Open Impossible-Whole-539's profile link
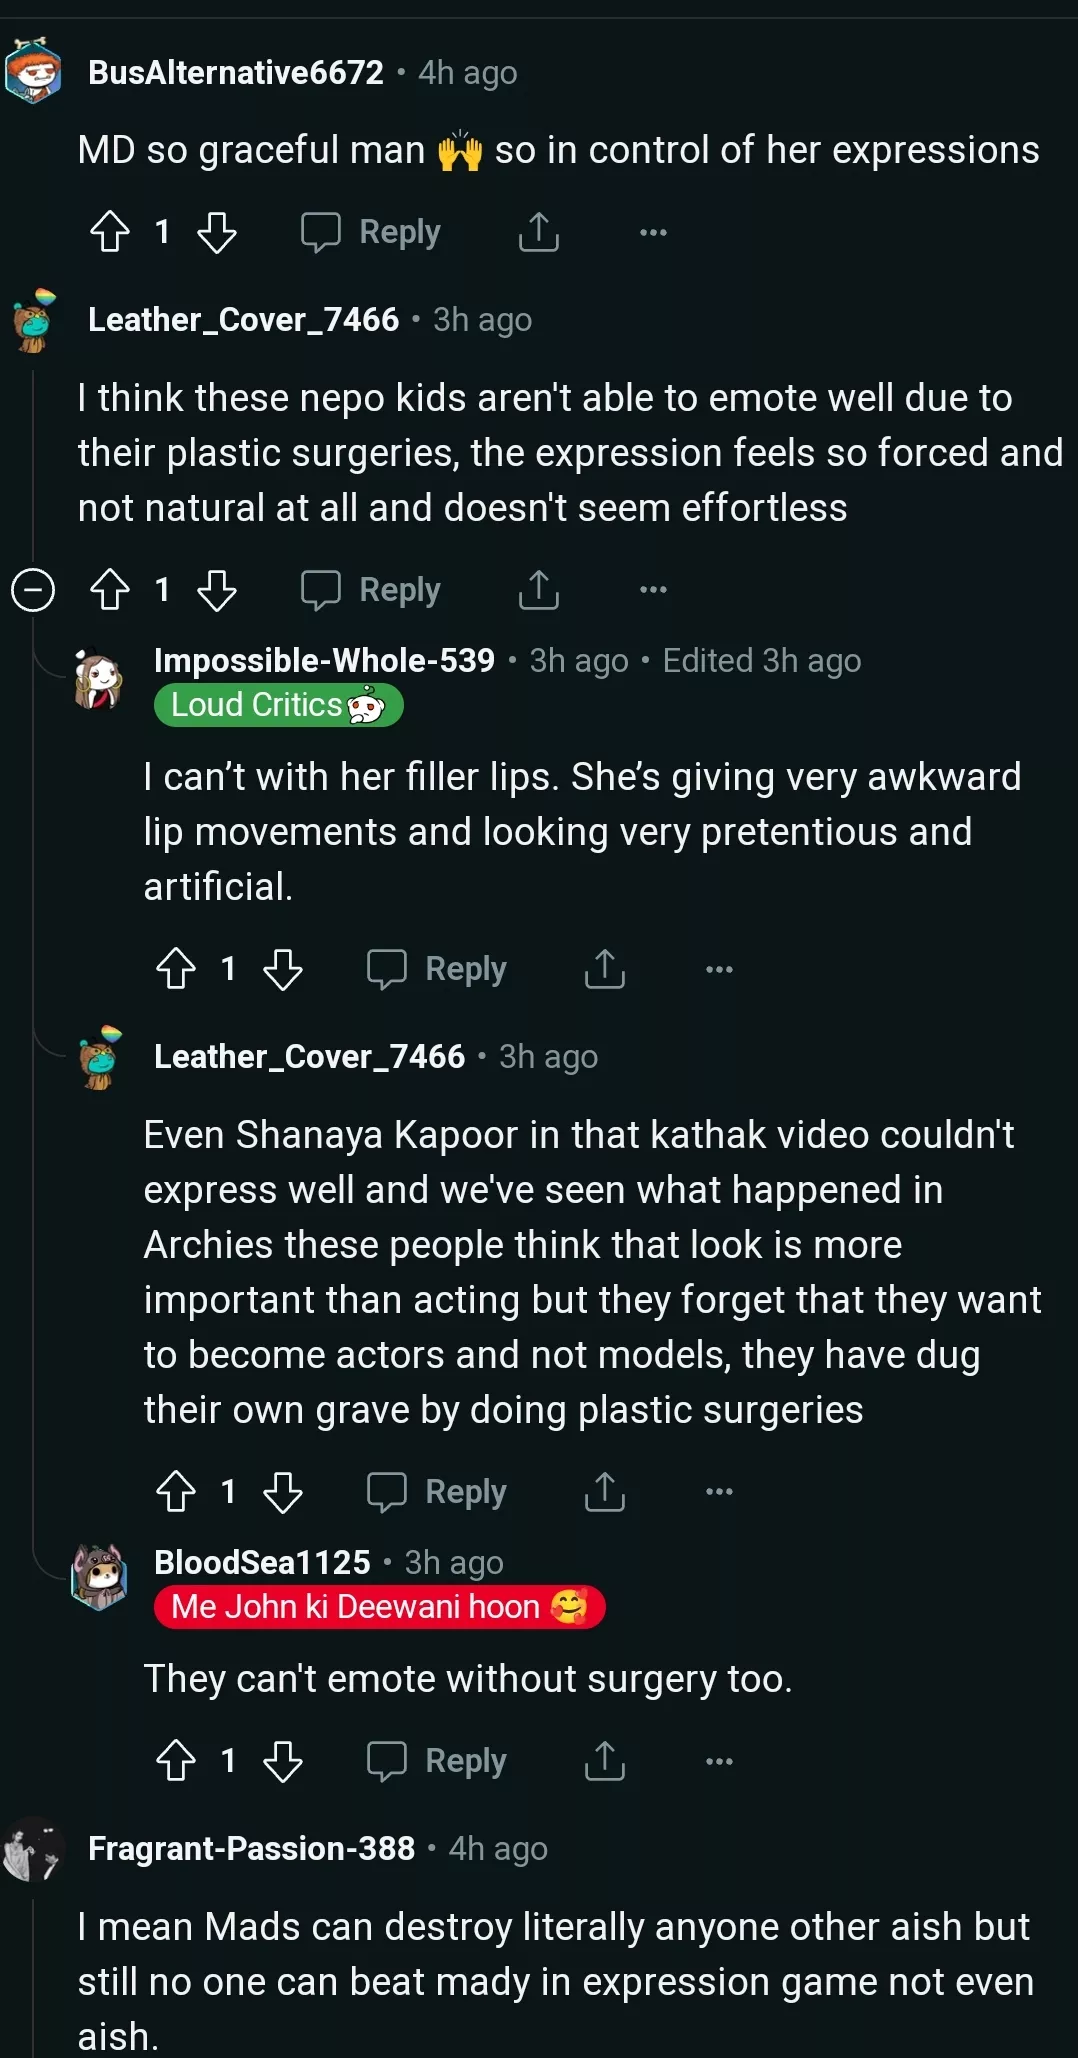 click(x=324, y=660)
